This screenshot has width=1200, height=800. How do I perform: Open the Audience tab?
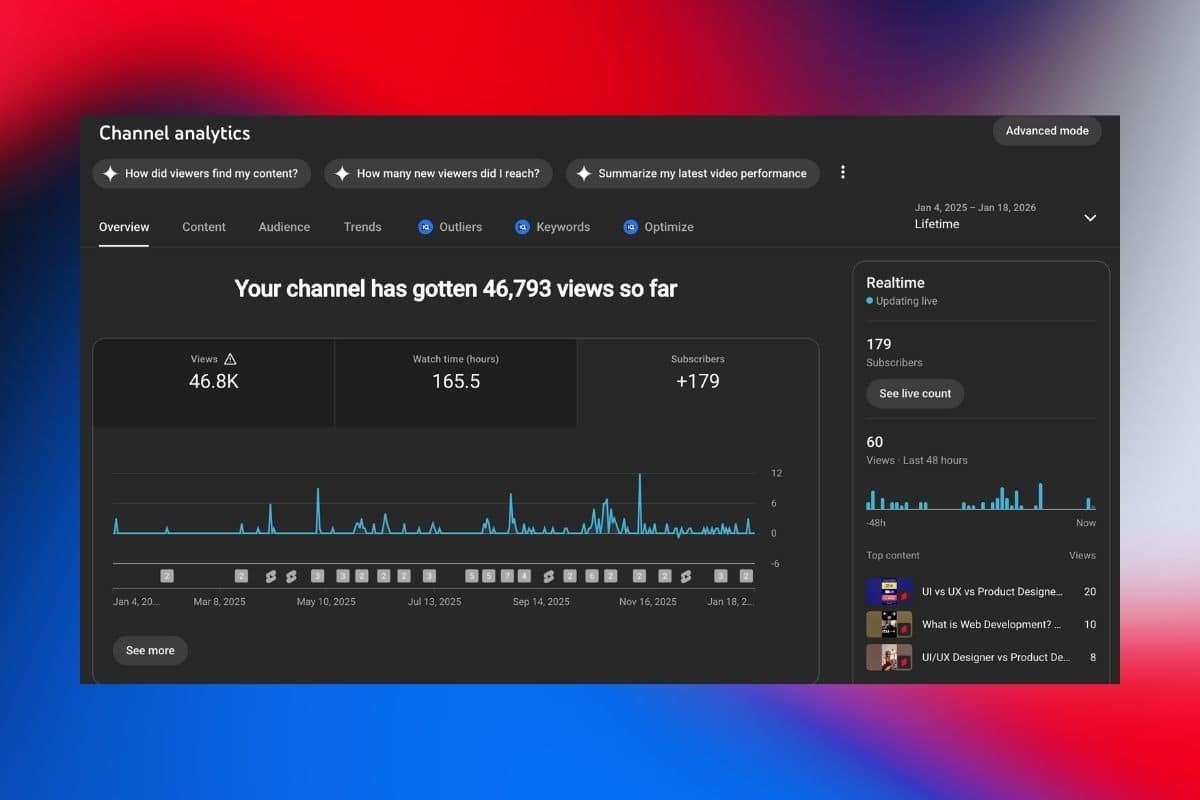284,227
